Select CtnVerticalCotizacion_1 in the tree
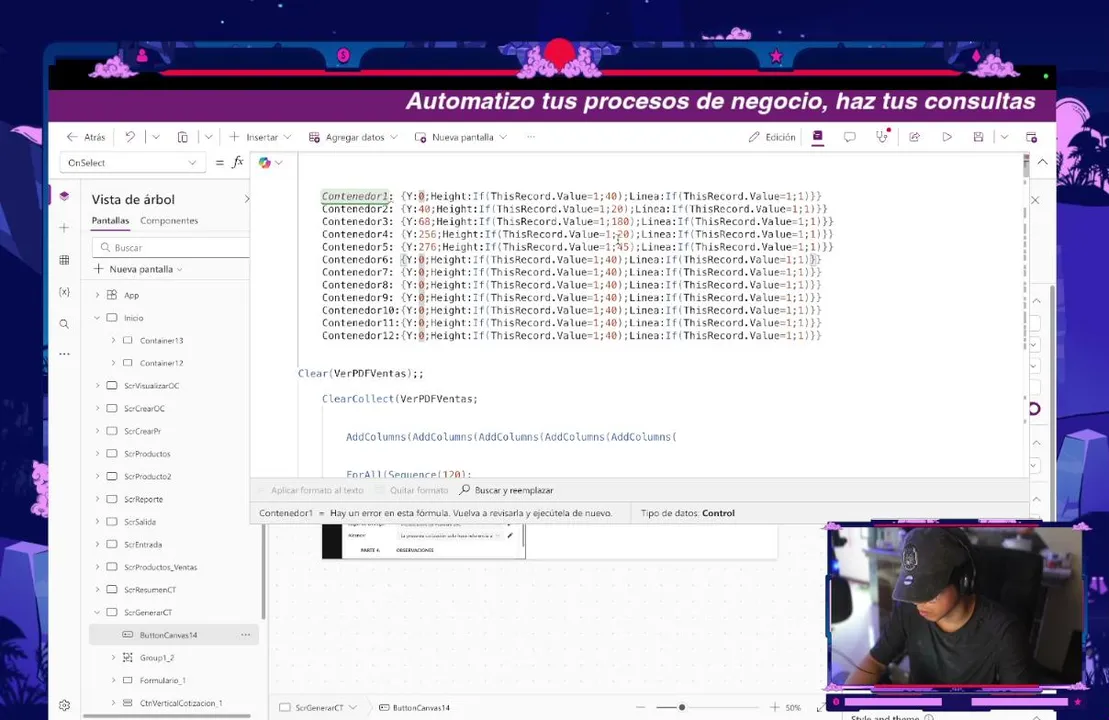This screenshot has height=720, width=1109. pos(181,703)
